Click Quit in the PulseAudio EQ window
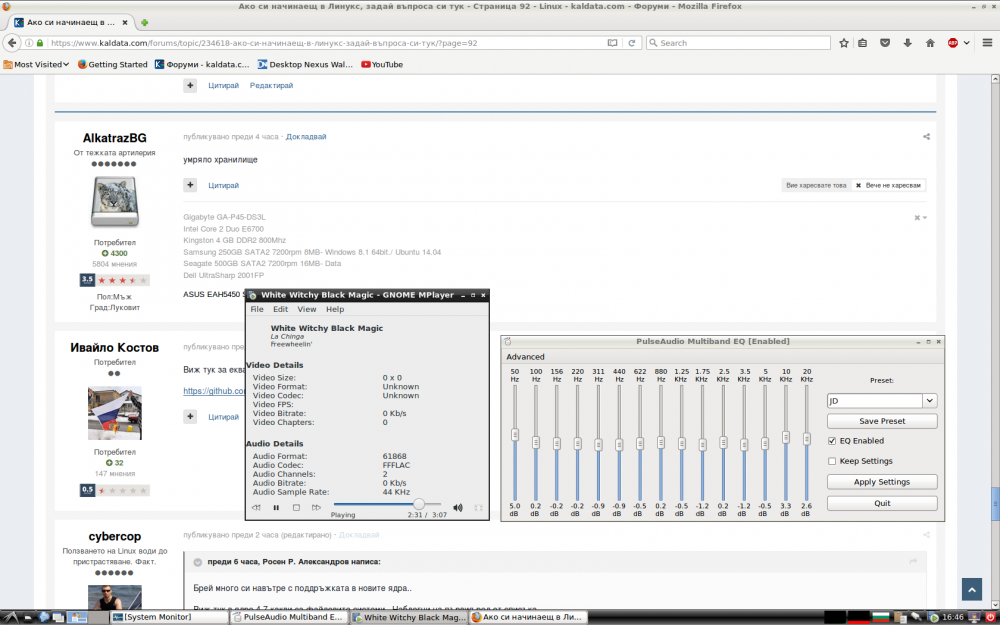The height and width of the screenshot is (625, 1000). (x=882, y=503)
